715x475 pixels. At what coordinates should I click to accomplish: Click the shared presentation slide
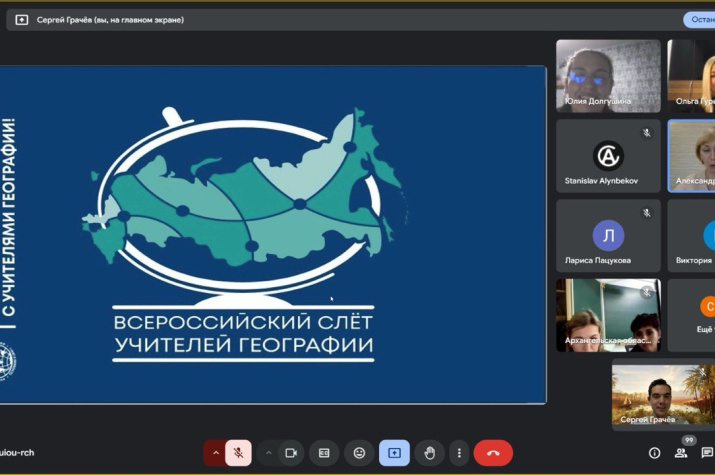pyautogui.click(x=273, y=235)
